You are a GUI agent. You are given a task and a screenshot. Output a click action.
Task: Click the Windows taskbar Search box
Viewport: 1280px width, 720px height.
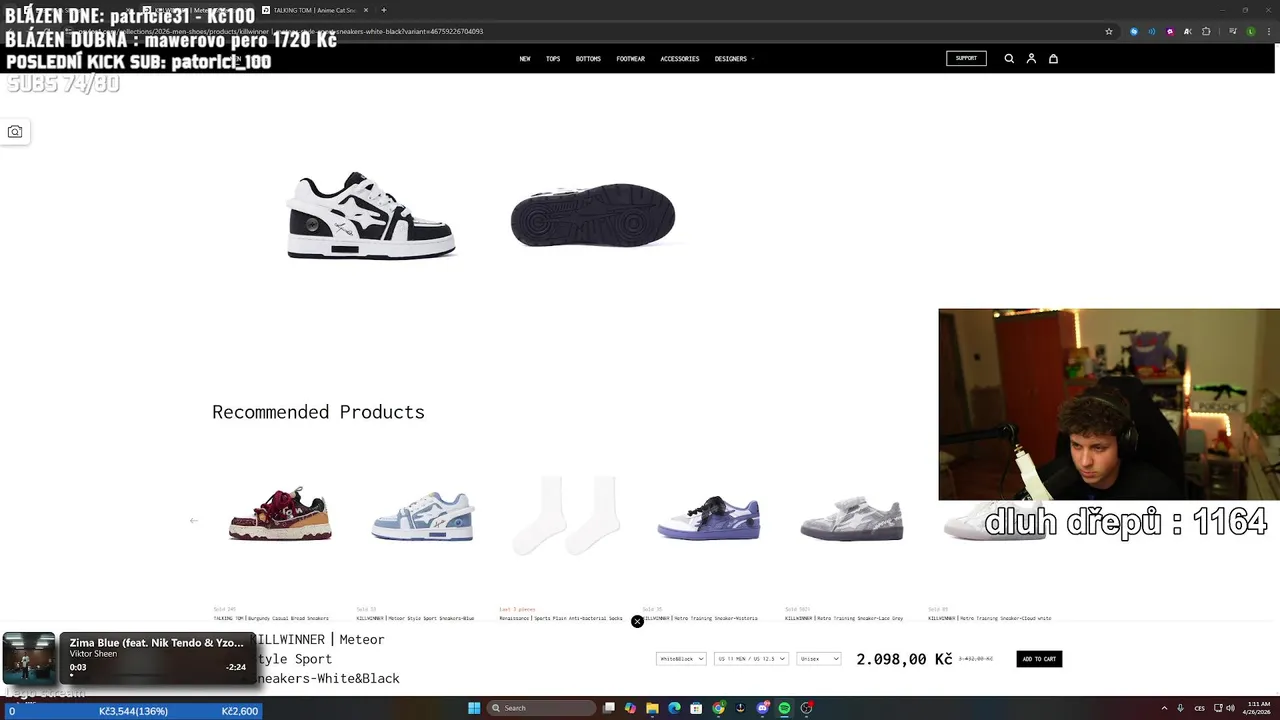click(x=541, y=708)
